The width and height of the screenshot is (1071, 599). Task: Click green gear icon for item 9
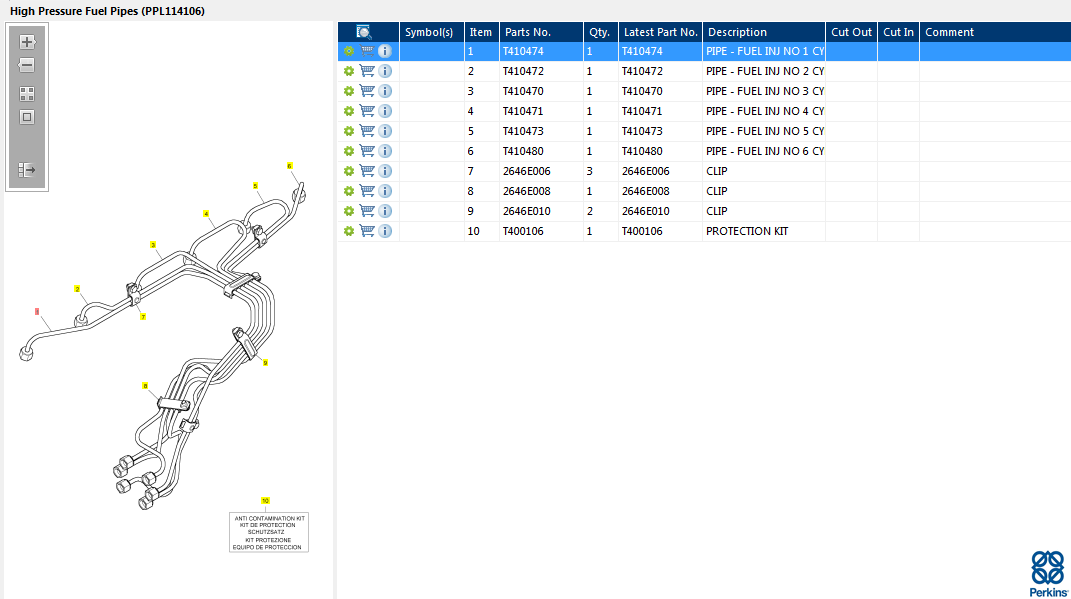tap(349, 211)
